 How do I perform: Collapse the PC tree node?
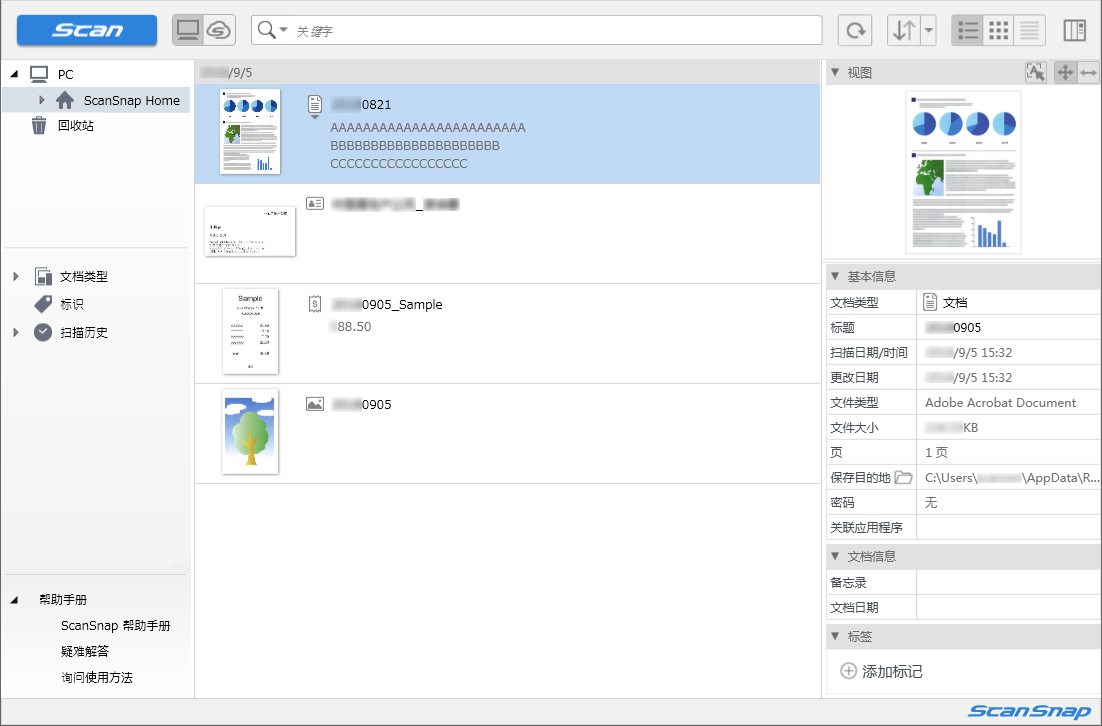[14, 74]
